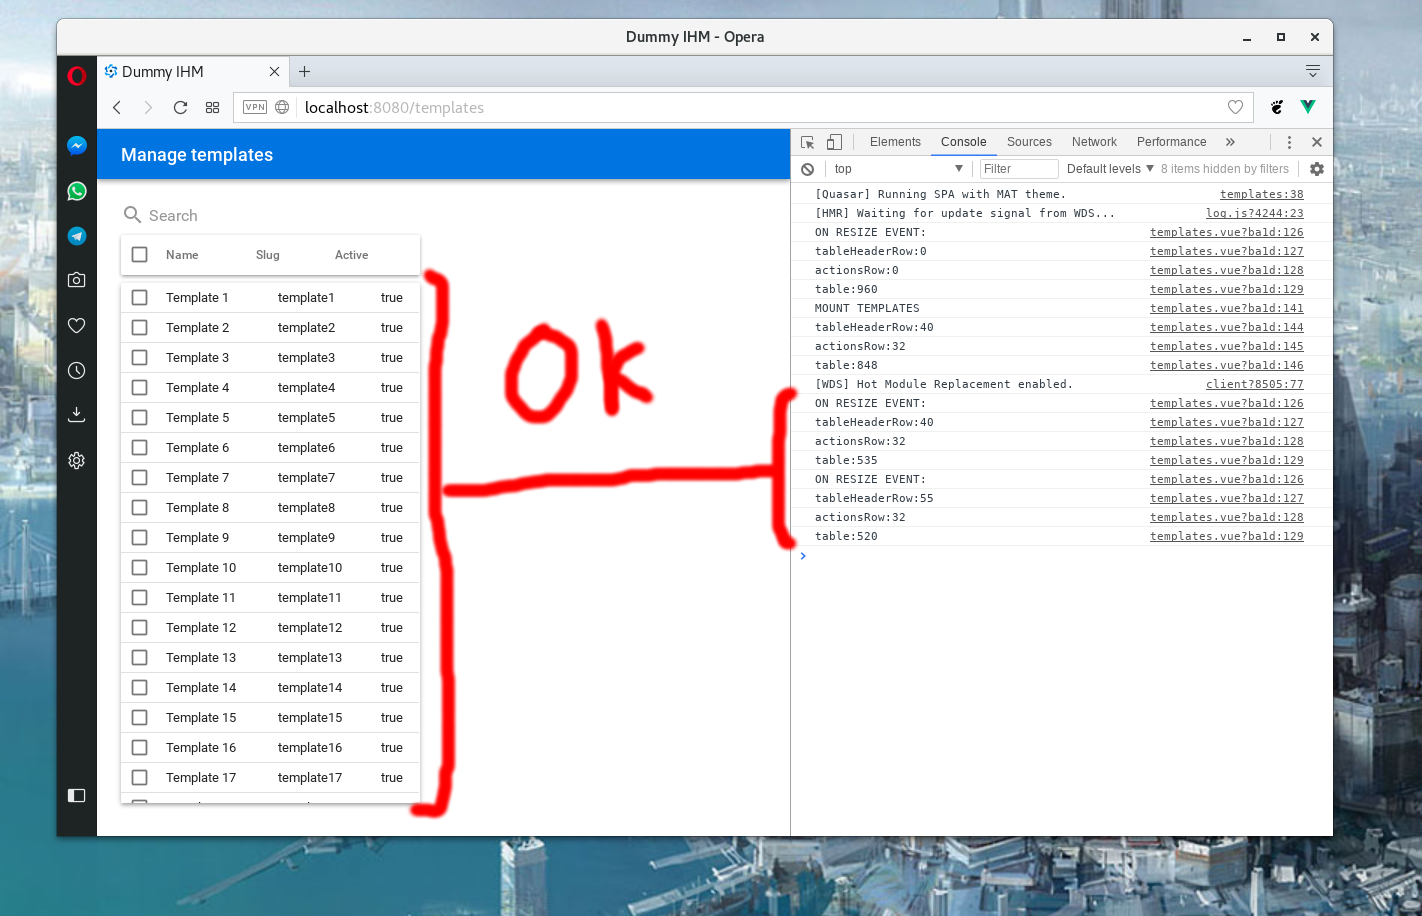This screenshot has height=916, width=1422.
Task: Sort table by Active column
Action: click(351, 255)
